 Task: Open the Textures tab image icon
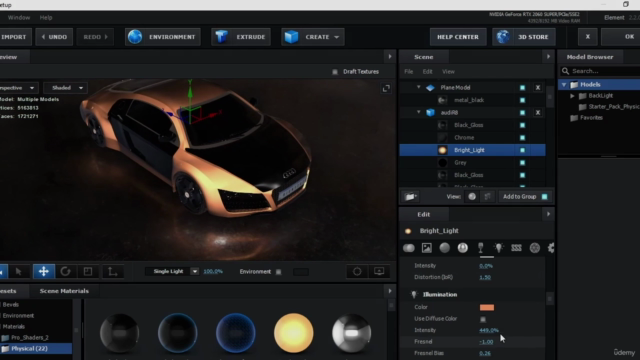tap(427, 248)
